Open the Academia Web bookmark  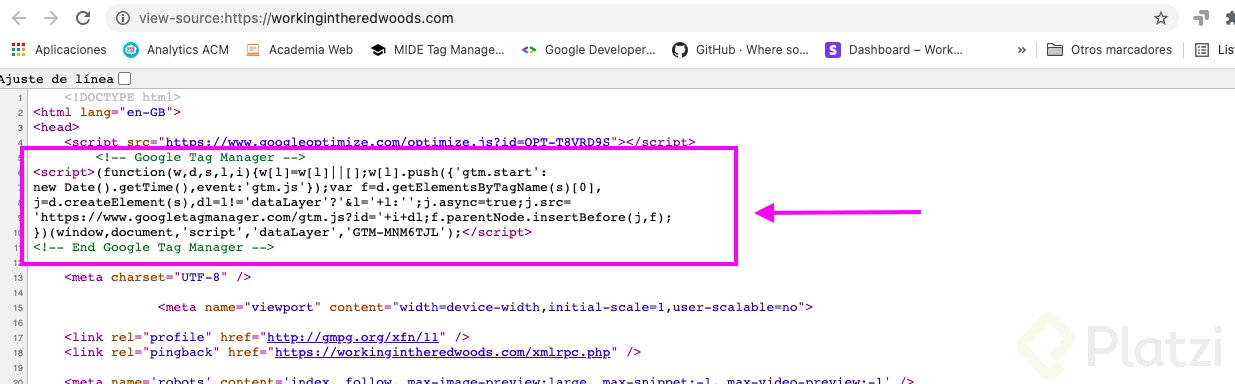299,49
